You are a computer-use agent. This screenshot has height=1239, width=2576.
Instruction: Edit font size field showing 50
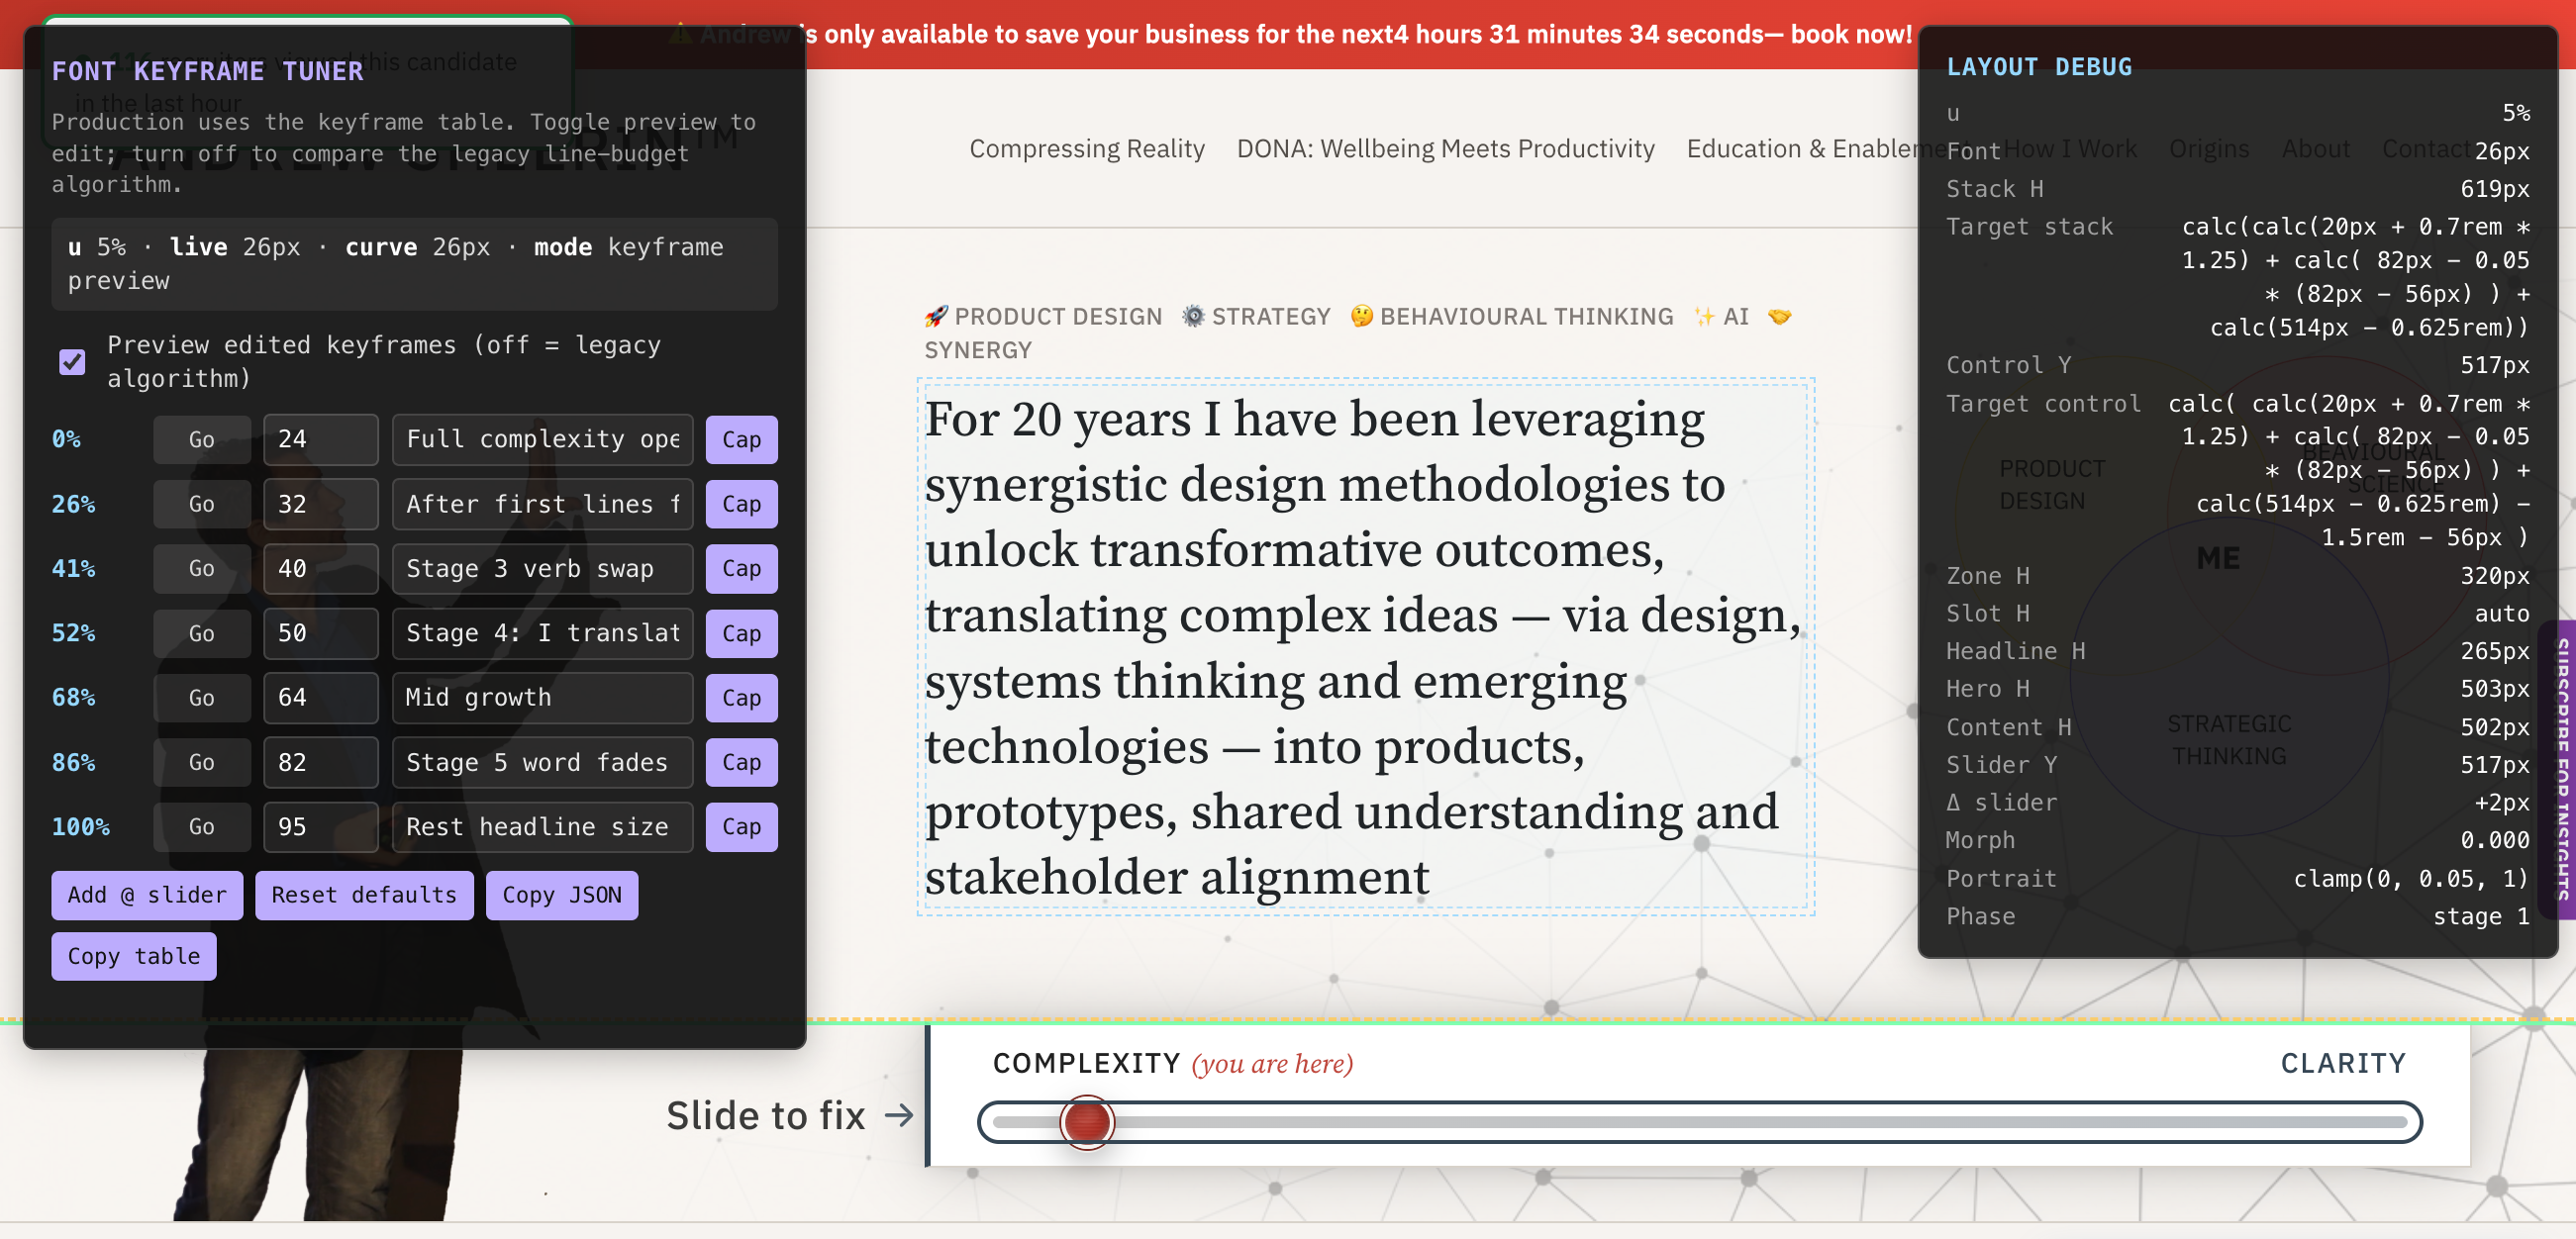pyautogui.click(x=321, y=633)
